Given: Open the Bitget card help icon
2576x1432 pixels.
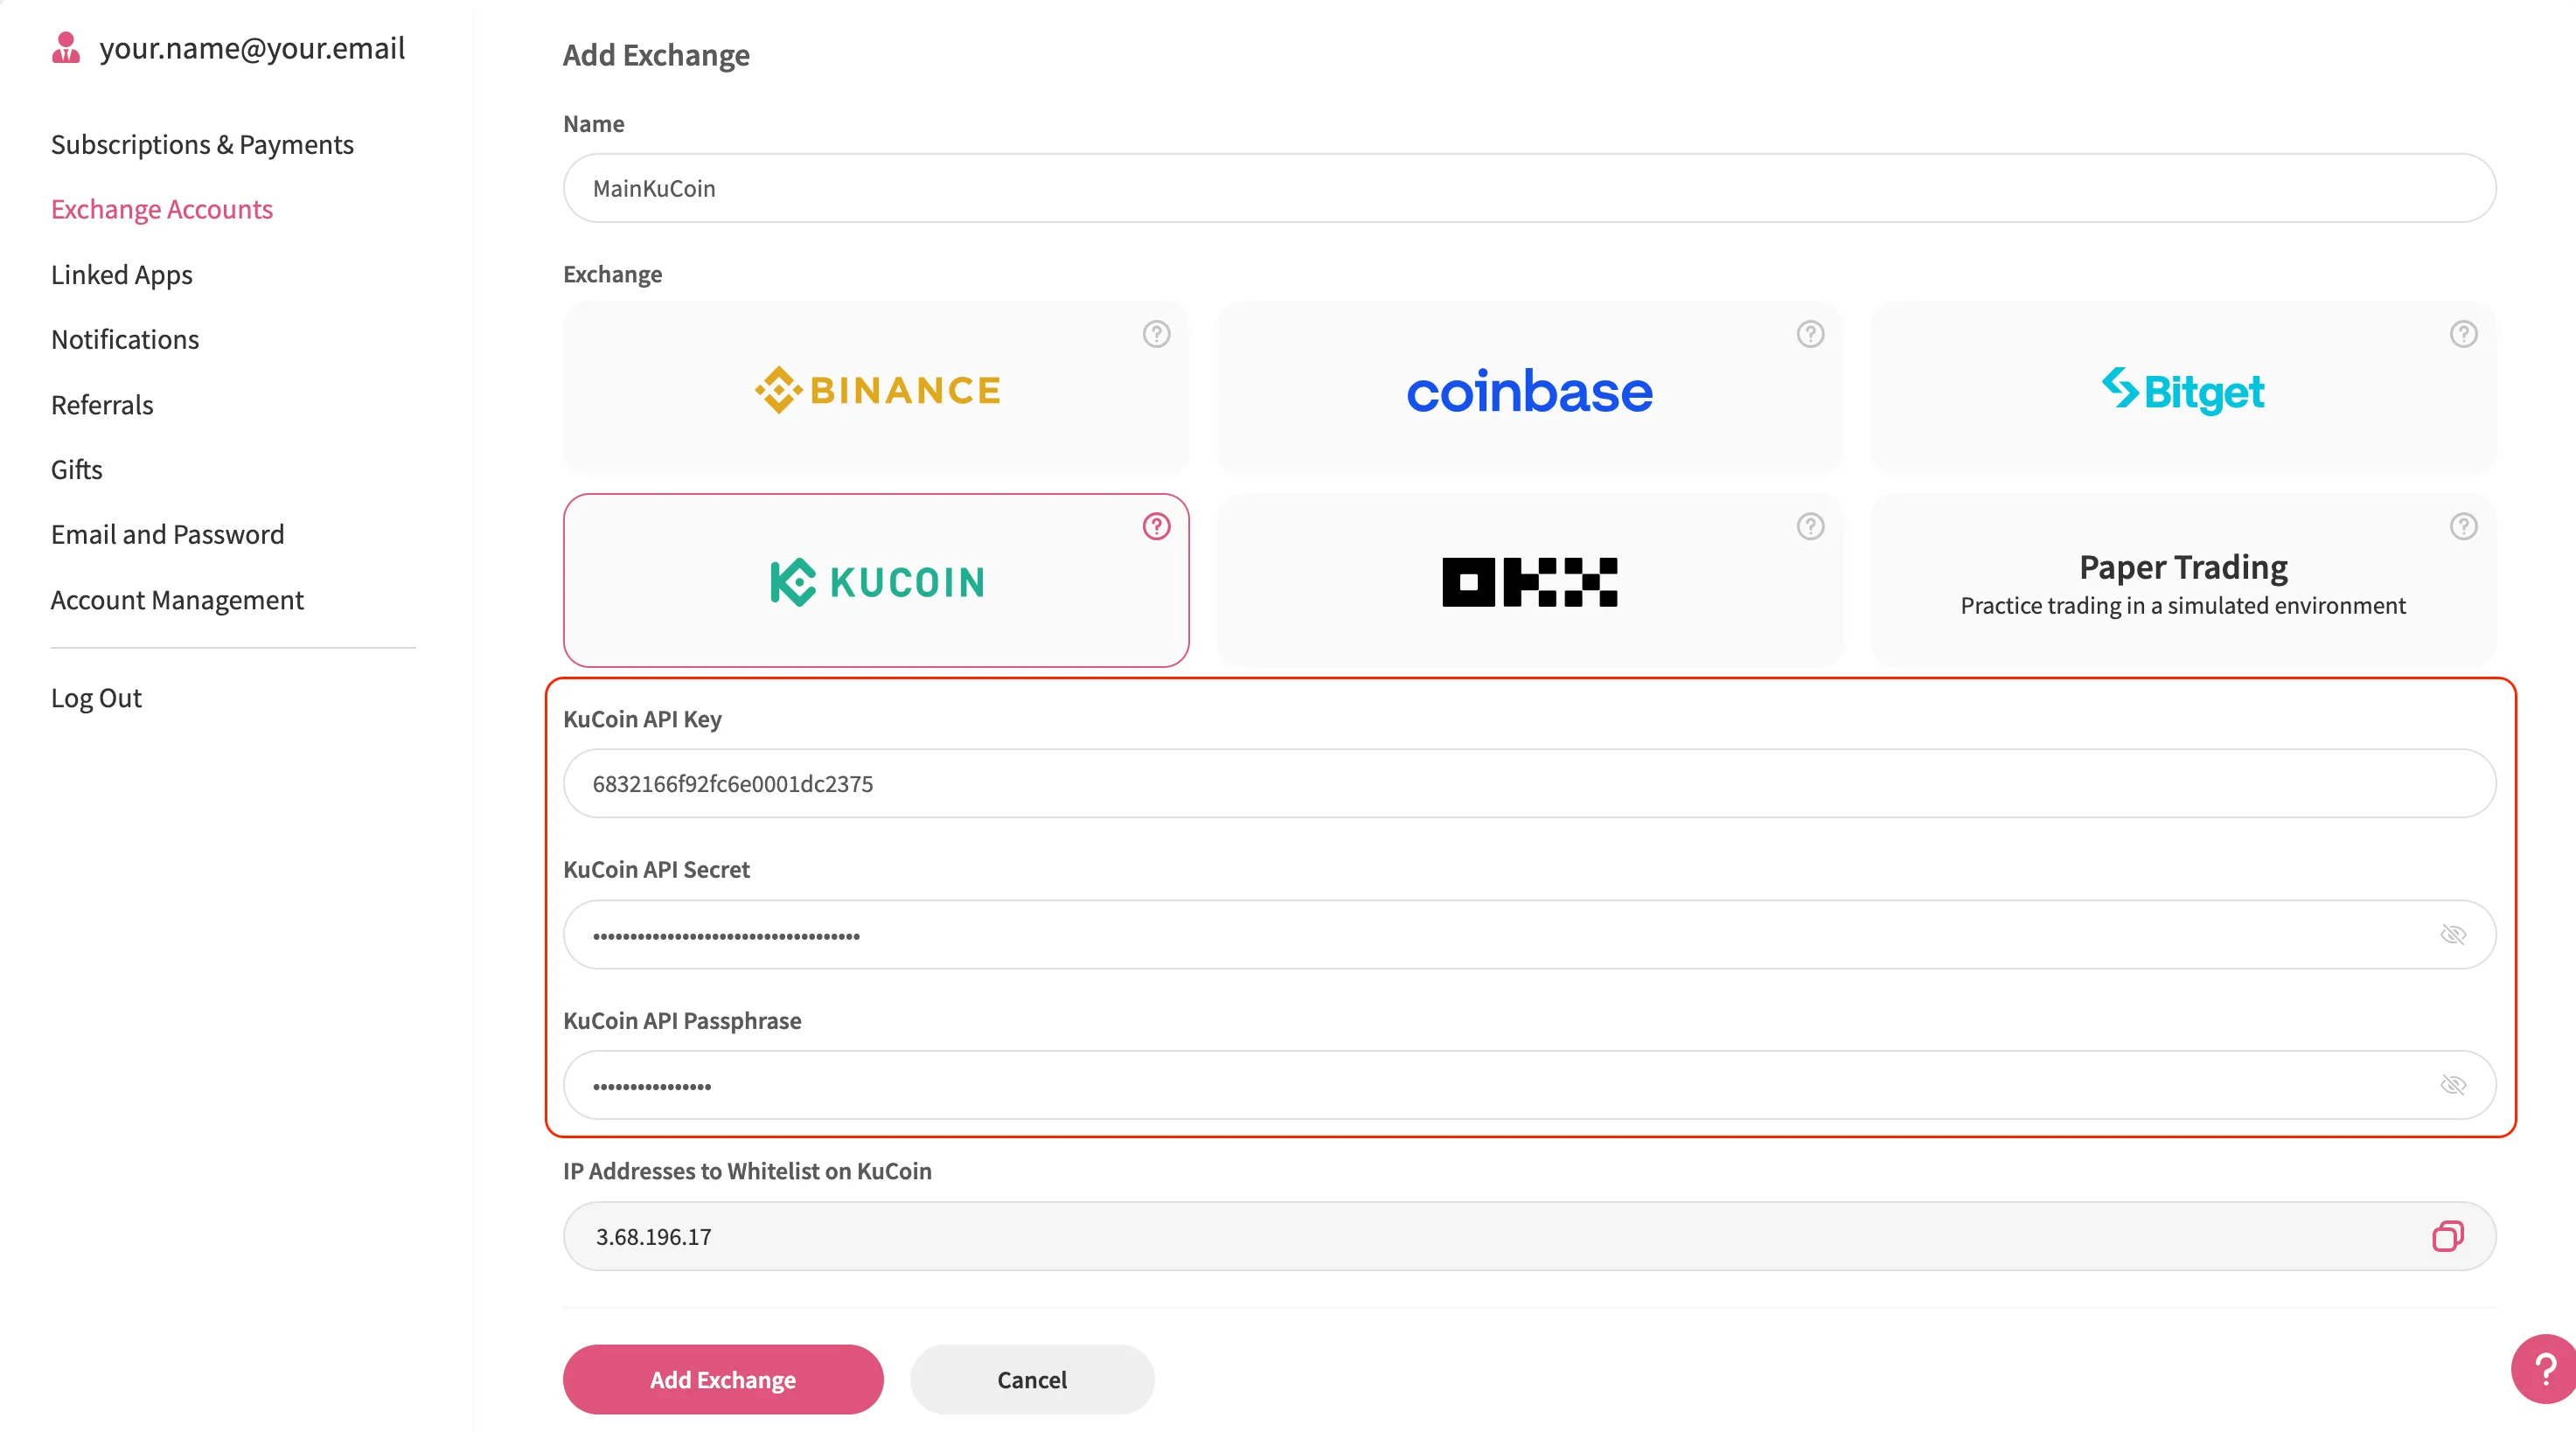Looking at the screenshot, I should [2463, 334].
